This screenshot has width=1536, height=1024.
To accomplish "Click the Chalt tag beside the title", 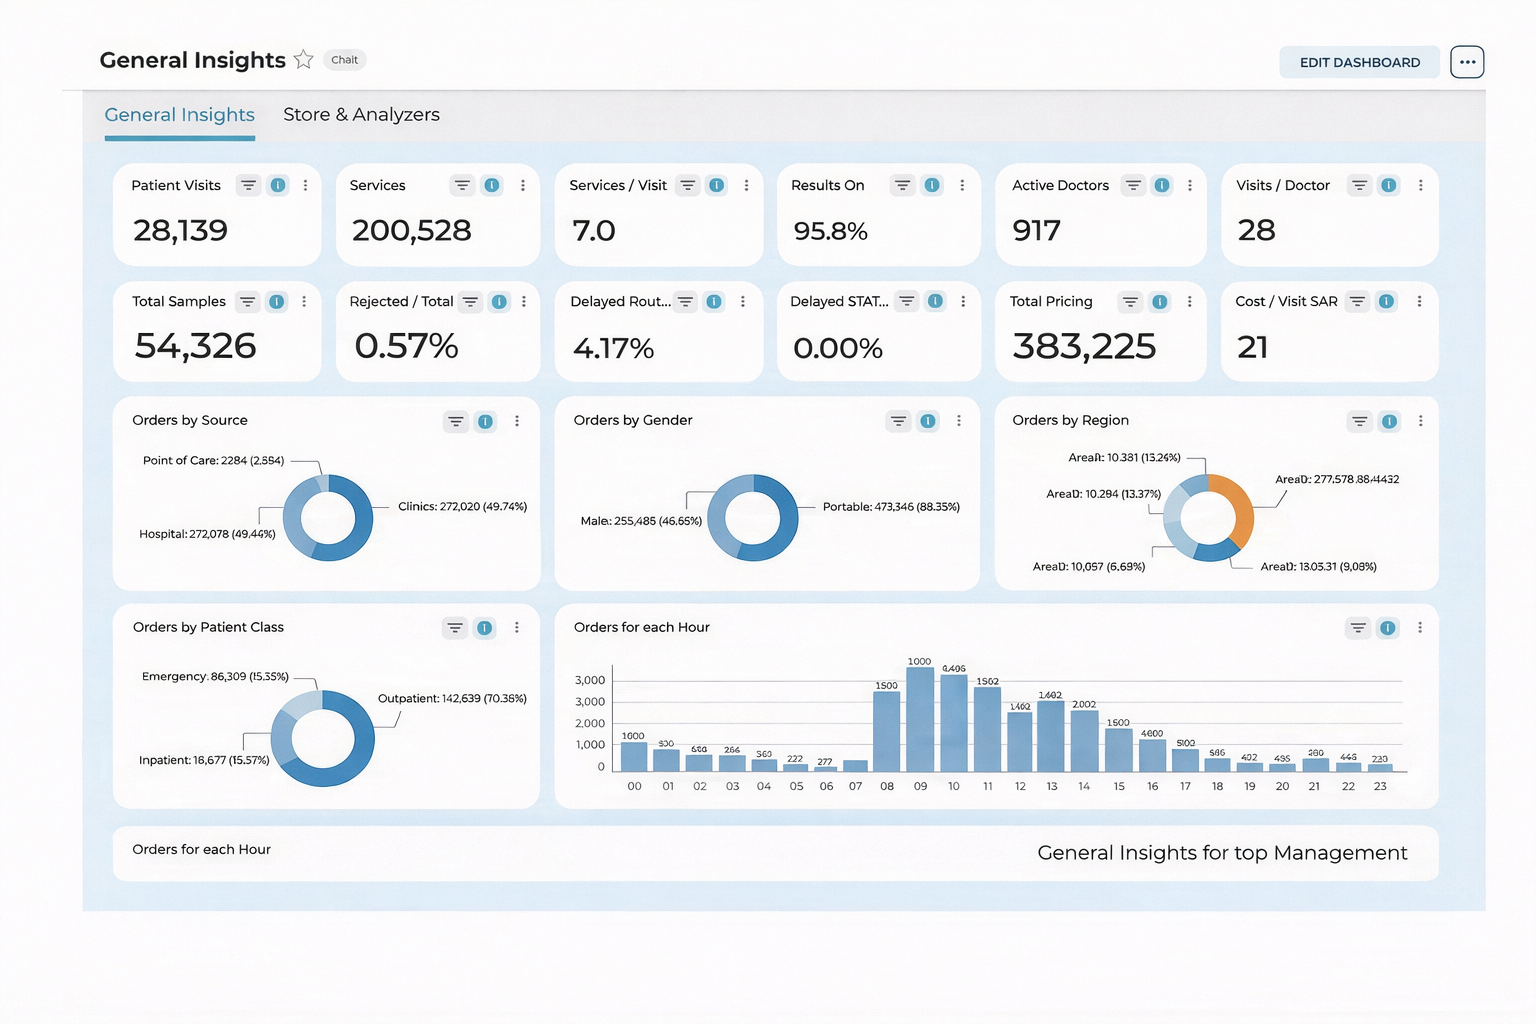I will pyautogui.click(x=345, y=60).
